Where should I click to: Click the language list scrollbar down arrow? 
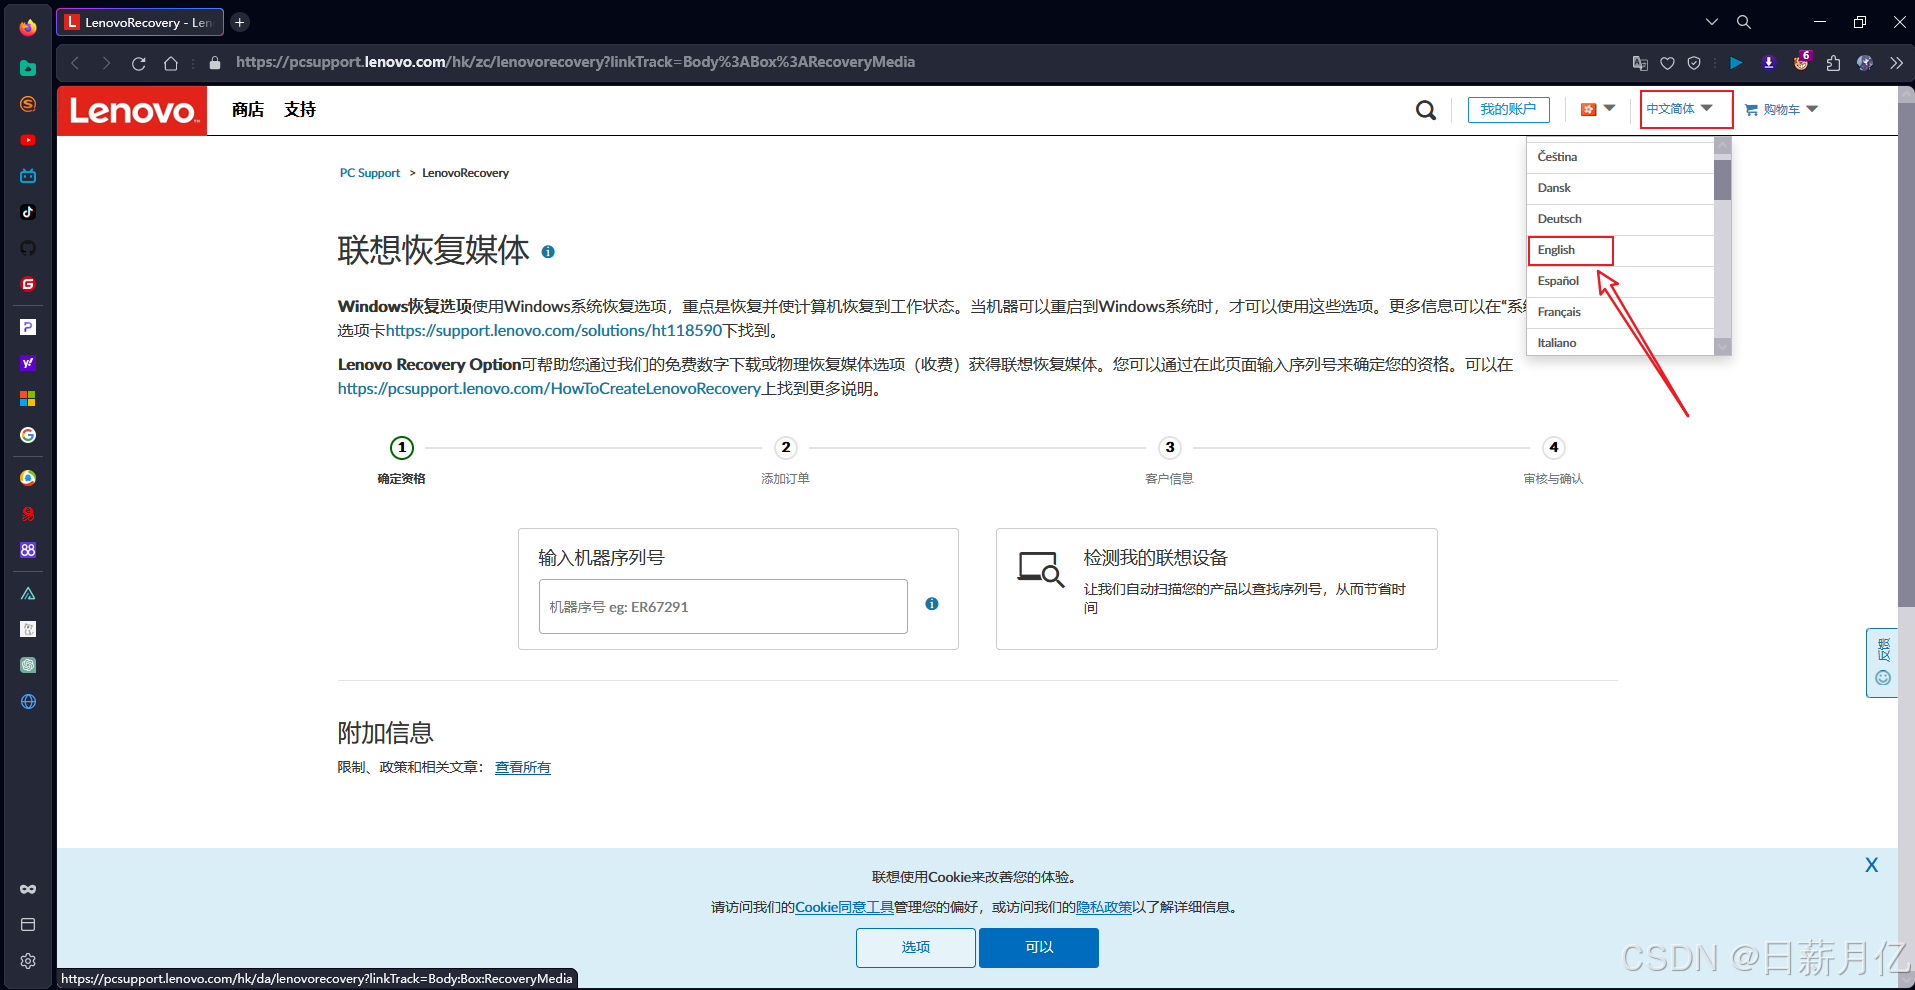1722,346
